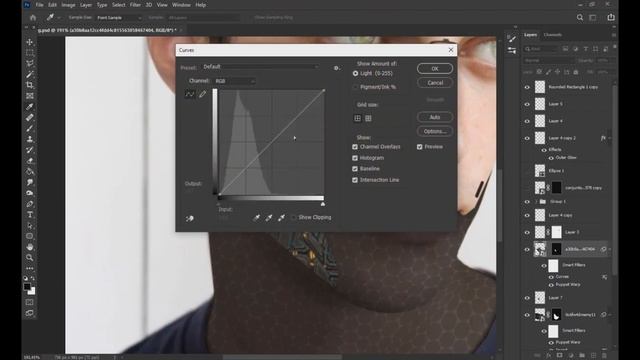Open the Filter menu
Viewport: 640px width, 360px height.
(x=135, y=5)
